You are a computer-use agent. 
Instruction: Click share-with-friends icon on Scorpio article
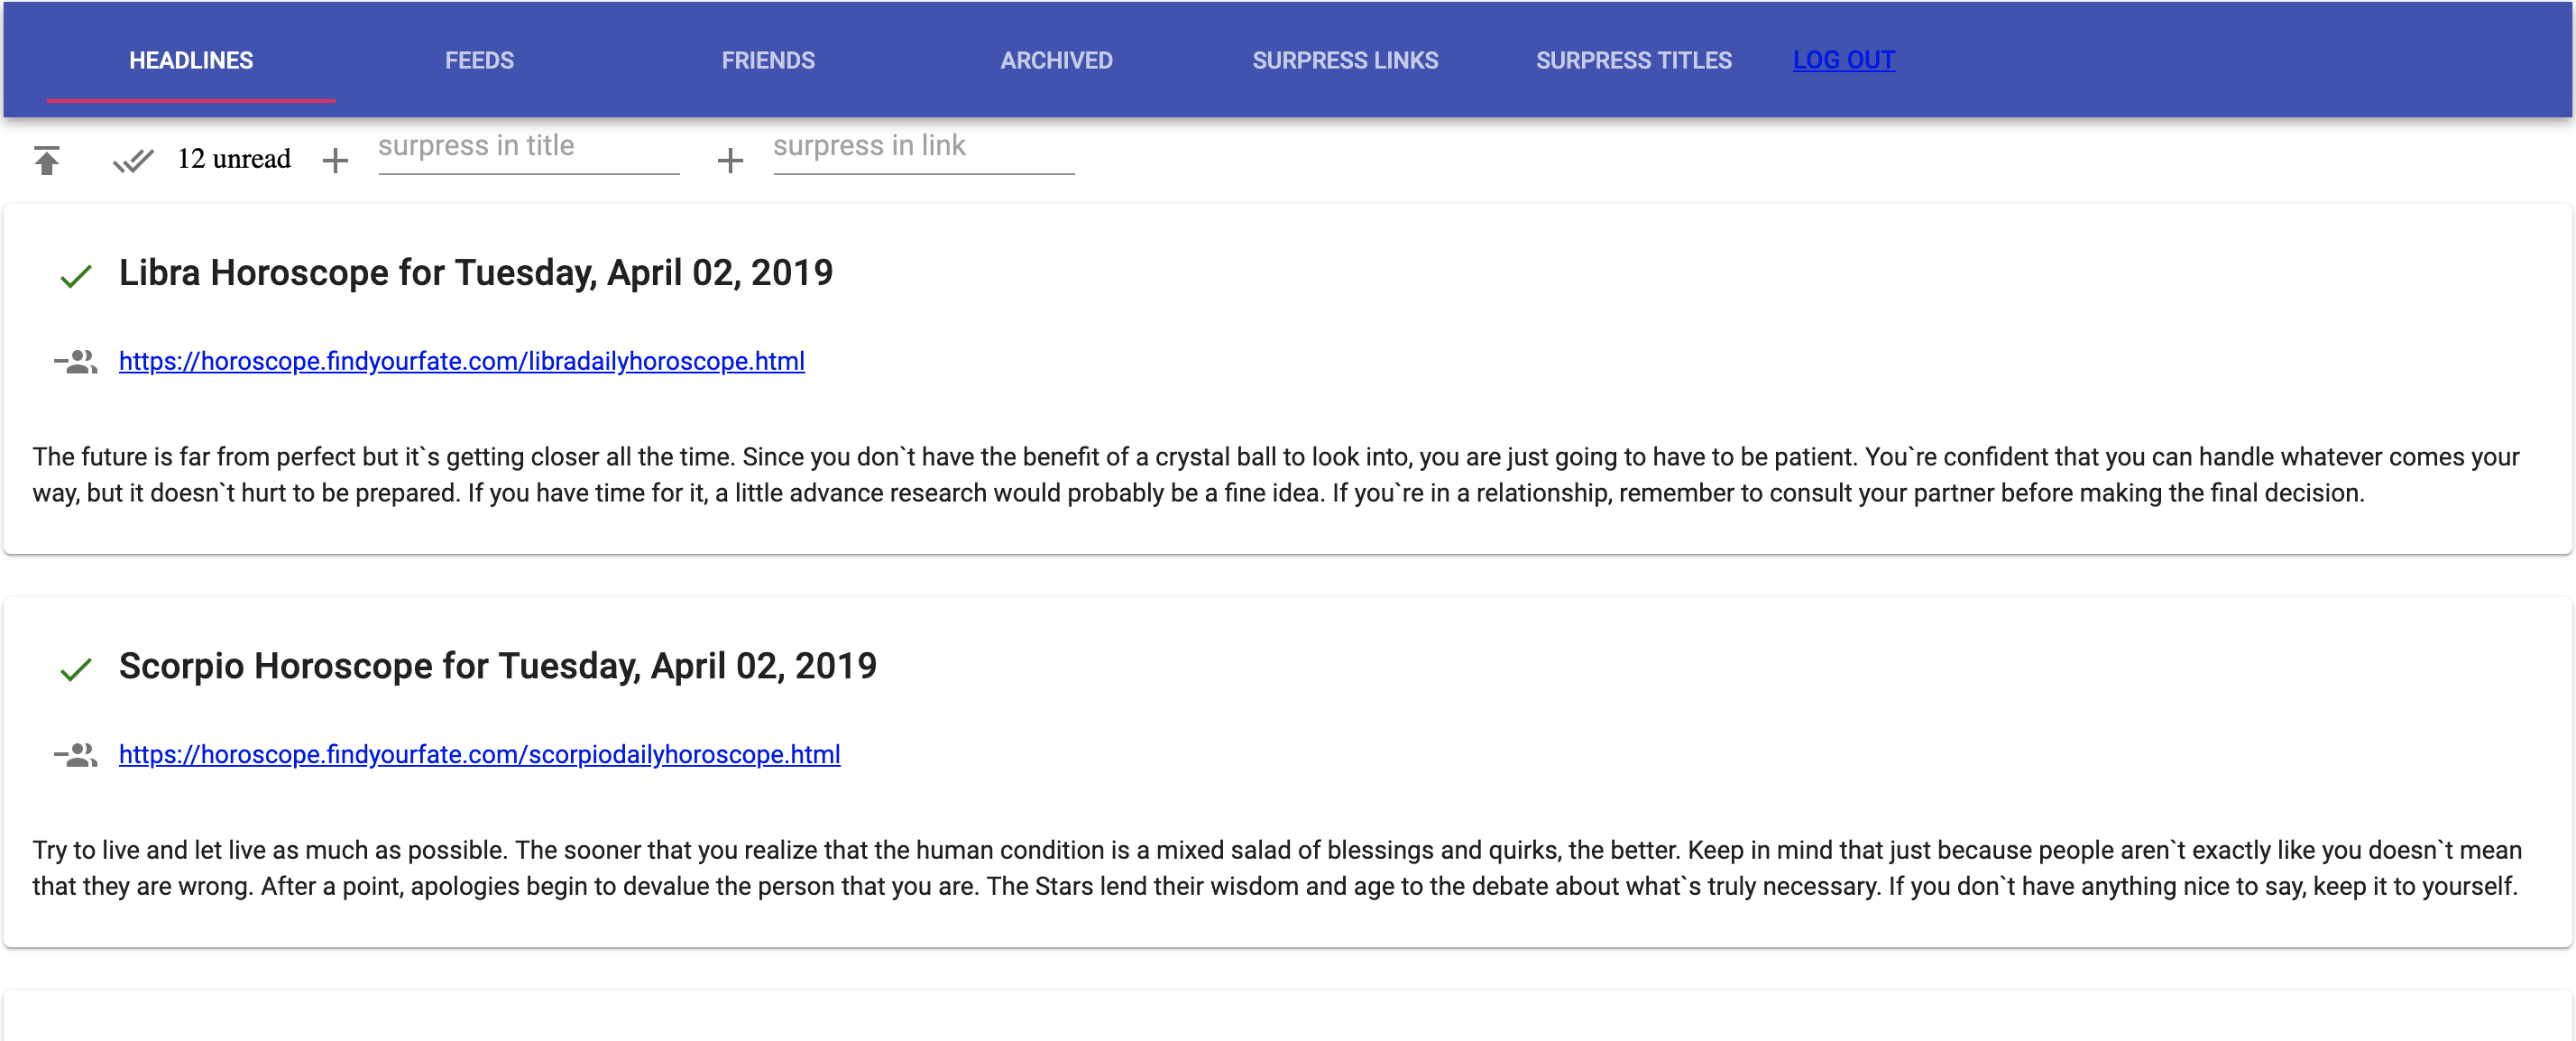tap(76, 755)
